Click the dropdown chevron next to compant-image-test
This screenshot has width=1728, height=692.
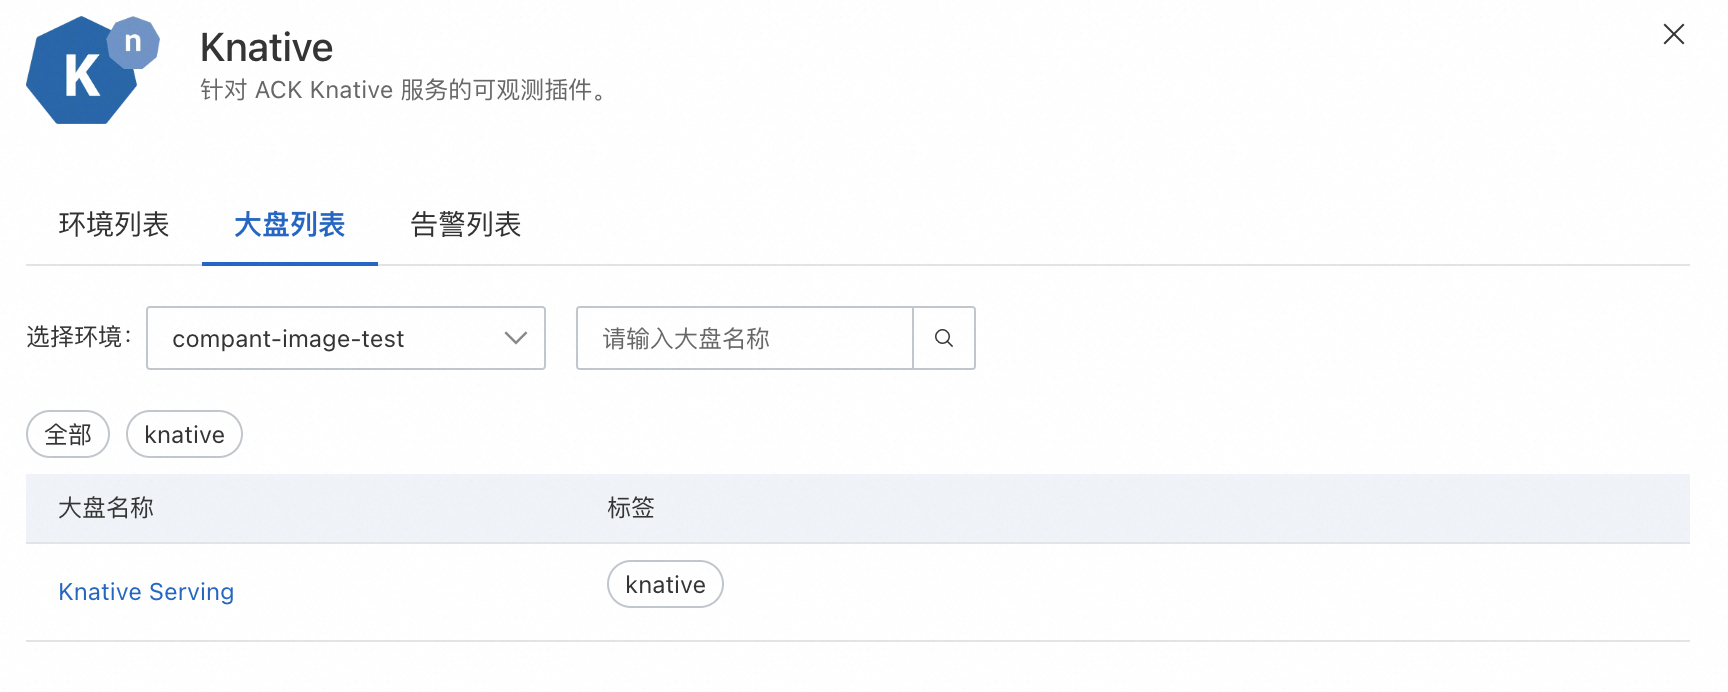point(515,338)
